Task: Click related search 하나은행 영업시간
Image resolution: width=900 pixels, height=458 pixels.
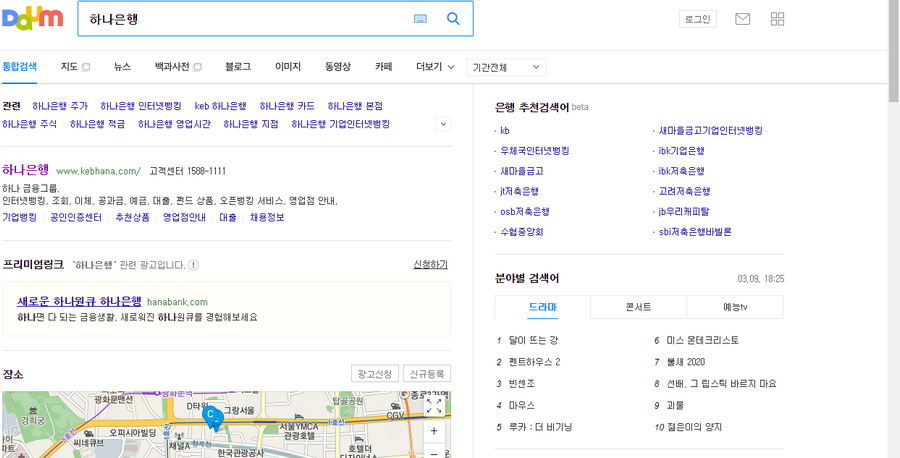Action: point(174,124)
